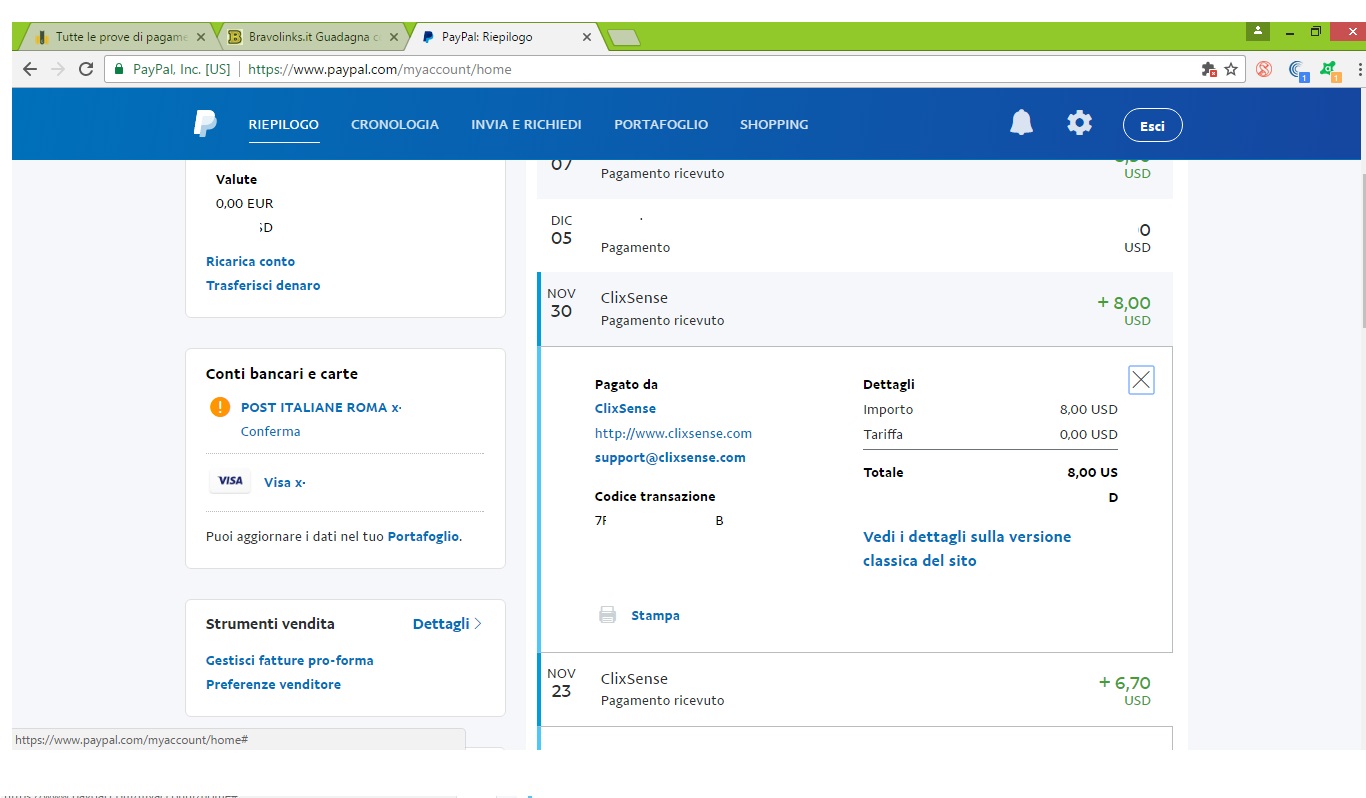
Task: Click the Totale 8,00 USD value
Action: point(1092,484)
